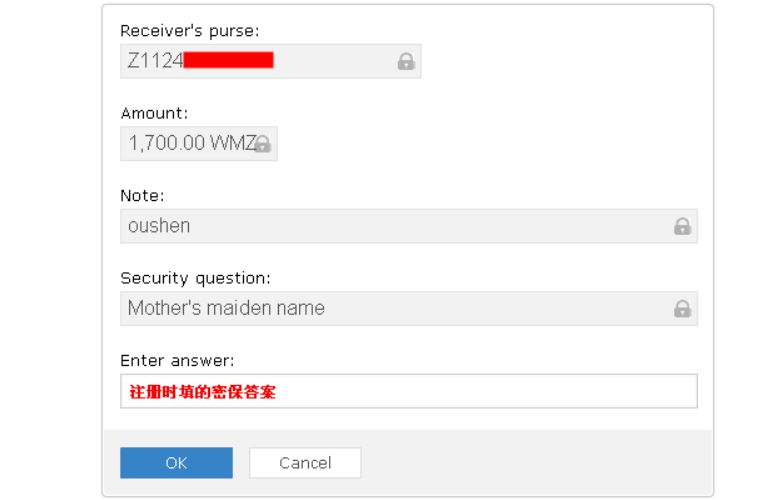Image resolution: width=774 pixels, height=500 pixels.
Task: Click the gray footer bar right of Cancel
Action: pos(537,462)
